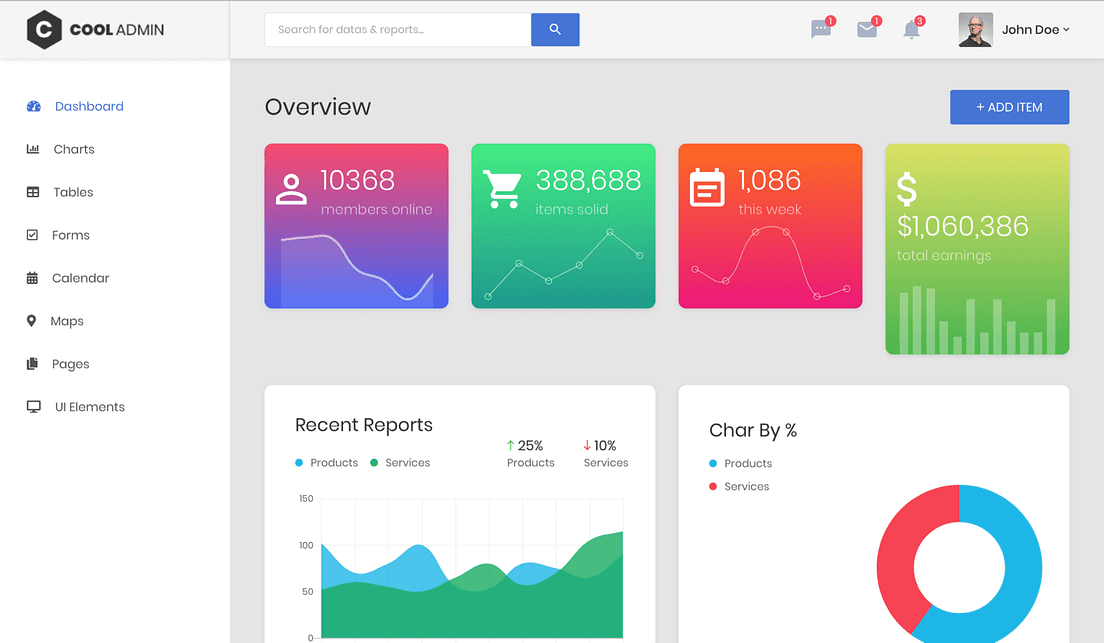This screenshot has width=1104, height=643.
Task: Toggle the Products legend in Recent Reports
Action: tap(327, 463)
